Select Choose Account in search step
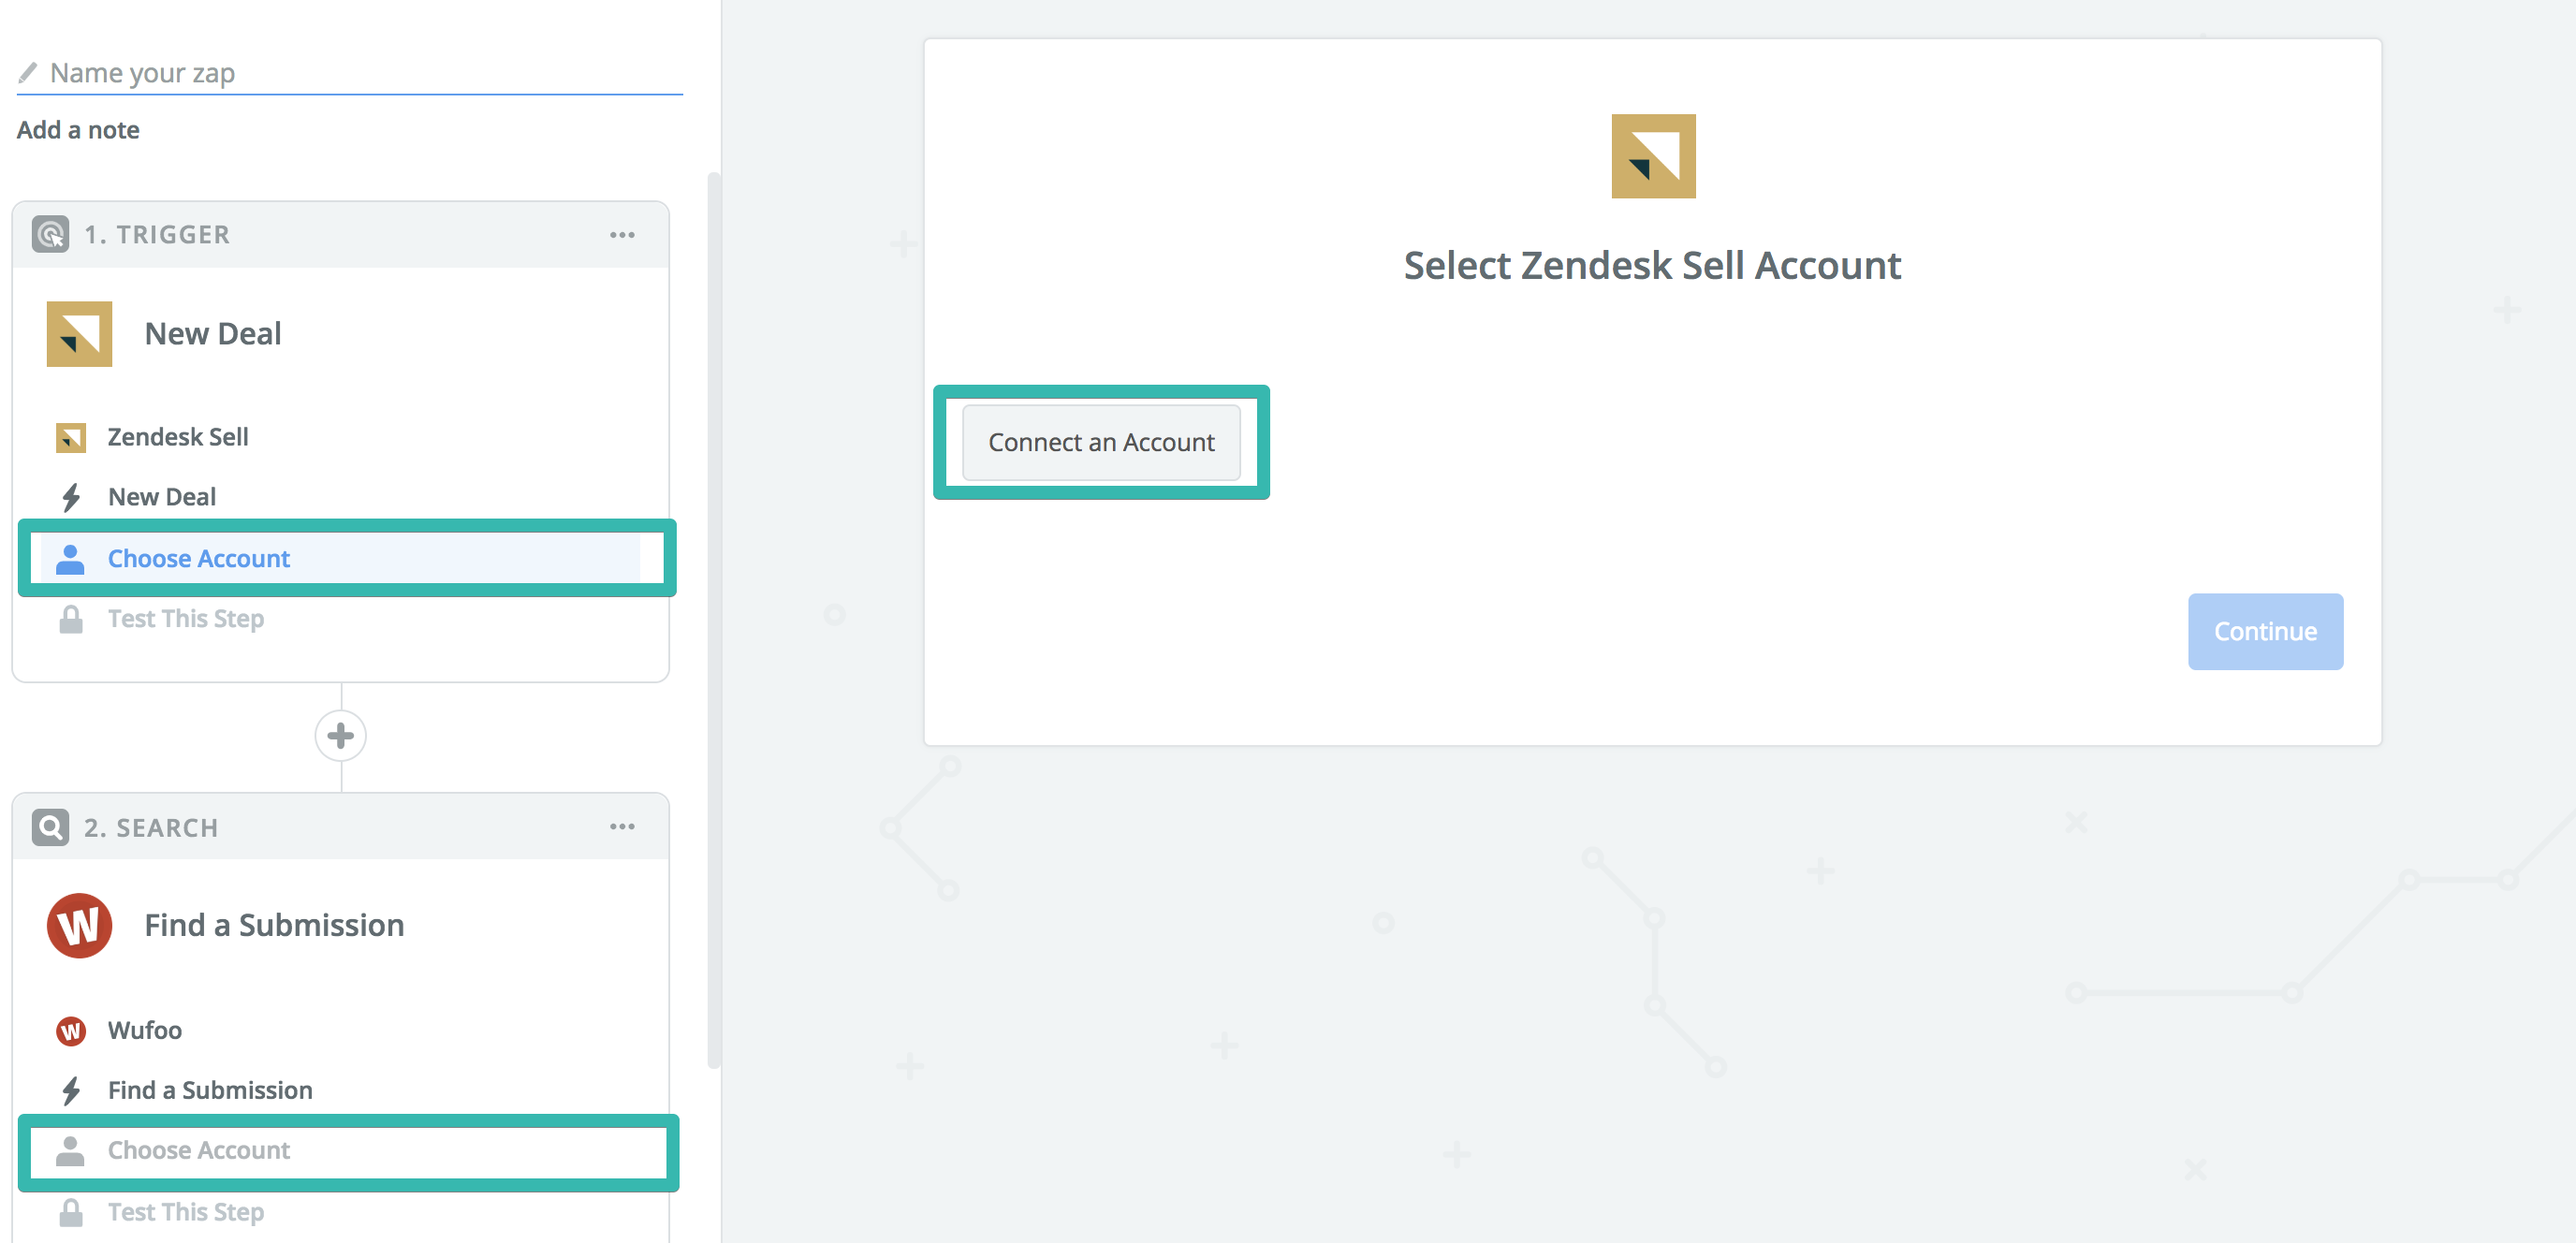The image size is (2576, 1243). pos(199,1150)
